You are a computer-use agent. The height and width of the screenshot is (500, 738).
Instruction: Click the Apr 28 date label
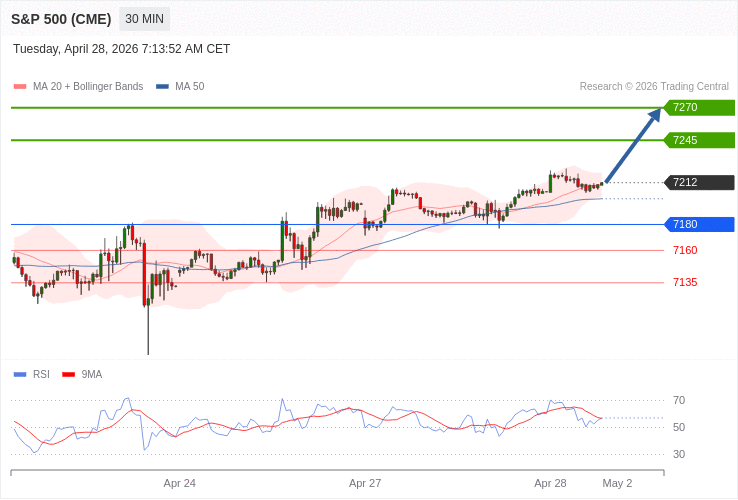550,483
